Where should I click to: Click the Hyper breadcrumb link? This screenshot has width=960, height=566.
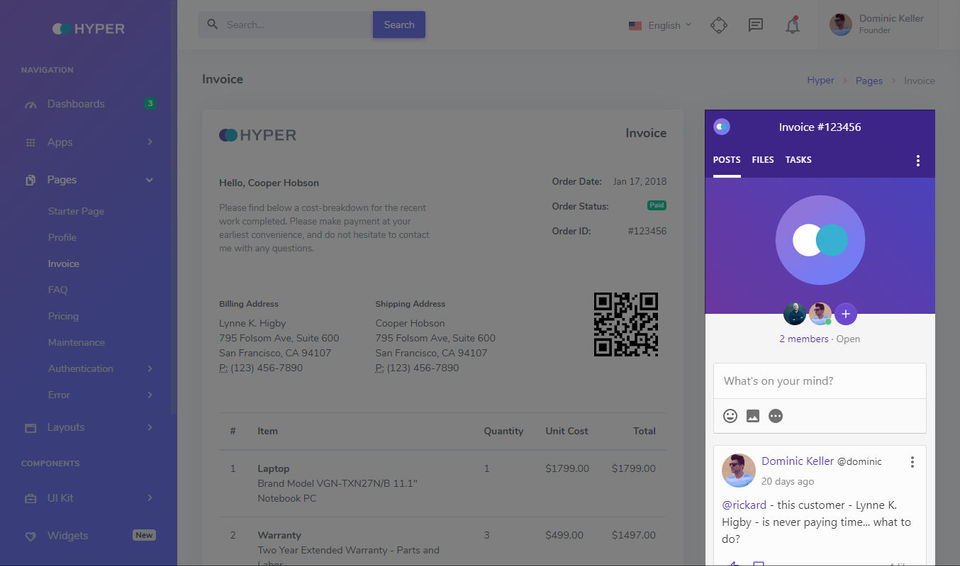click(x=820, y=80)
